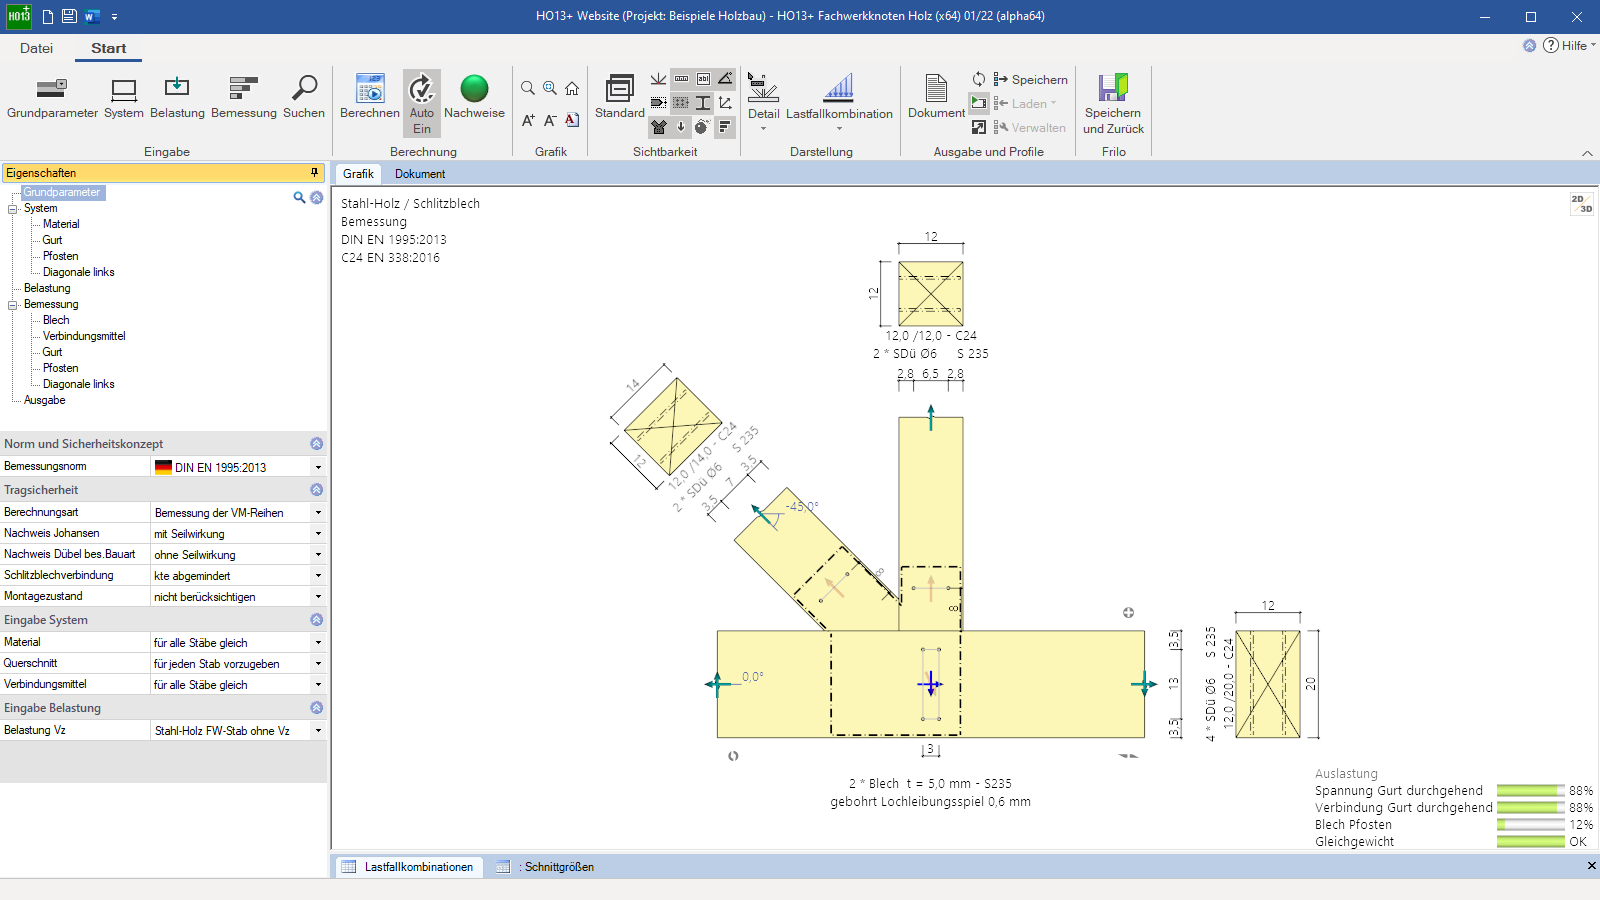Click the red A text settings icon
This screenshot has width=1600, height=900.
coord(572,120)
